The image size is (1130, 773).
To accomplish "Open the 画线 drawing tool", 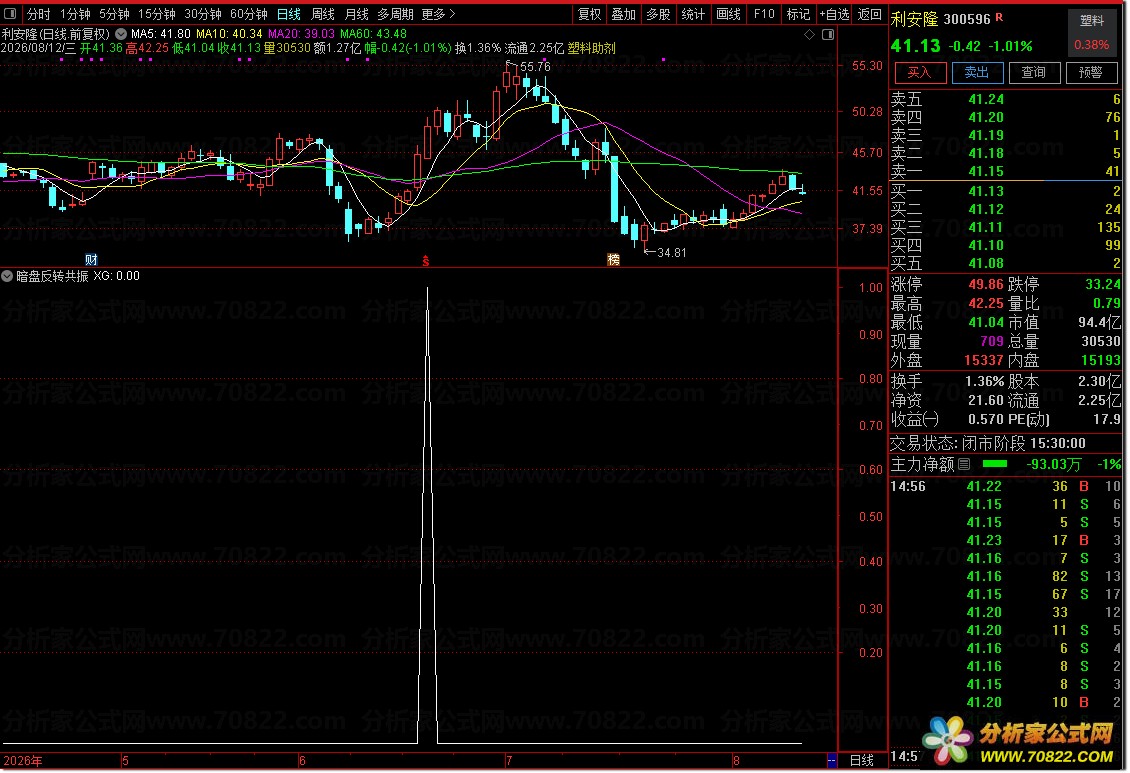I will [x=729, y=14].
